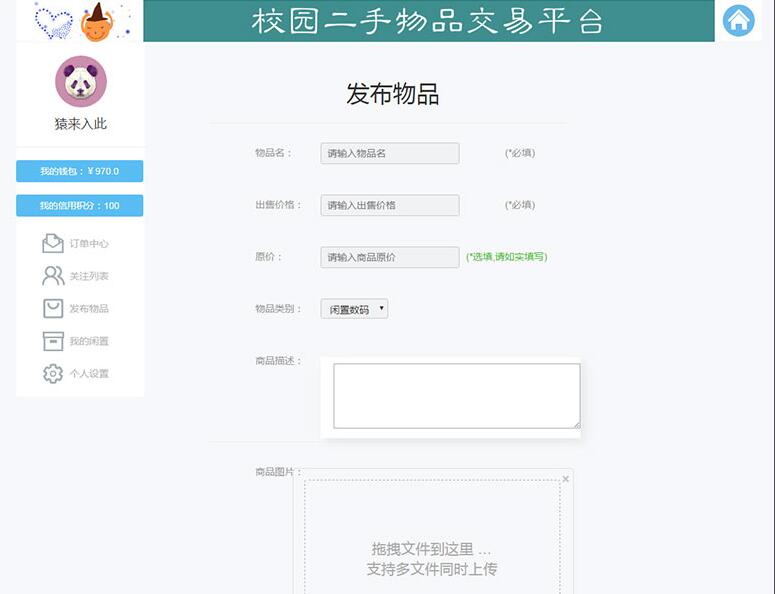Select 我的闲置 sidebar link
This screenshot has height=594, width=775.
89,341
